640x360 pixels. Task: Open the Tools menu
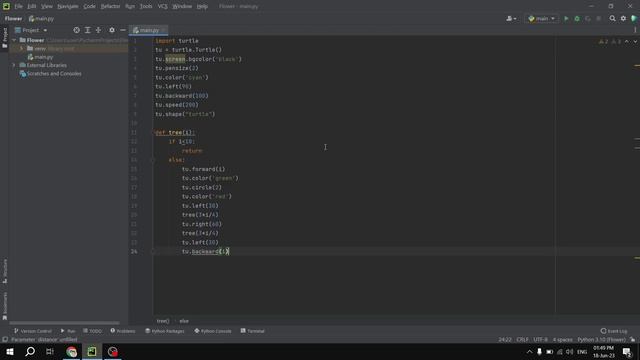point(146,7)
